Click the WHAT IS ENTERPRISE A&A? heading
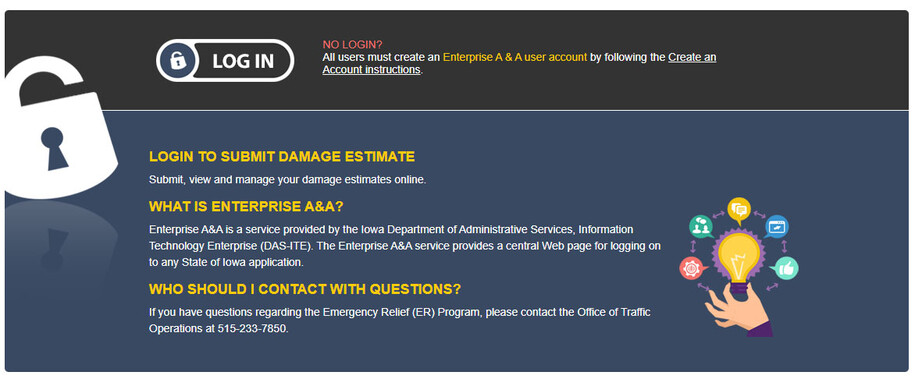Screen dimensions: 915x379 click(x=246, y=207)
